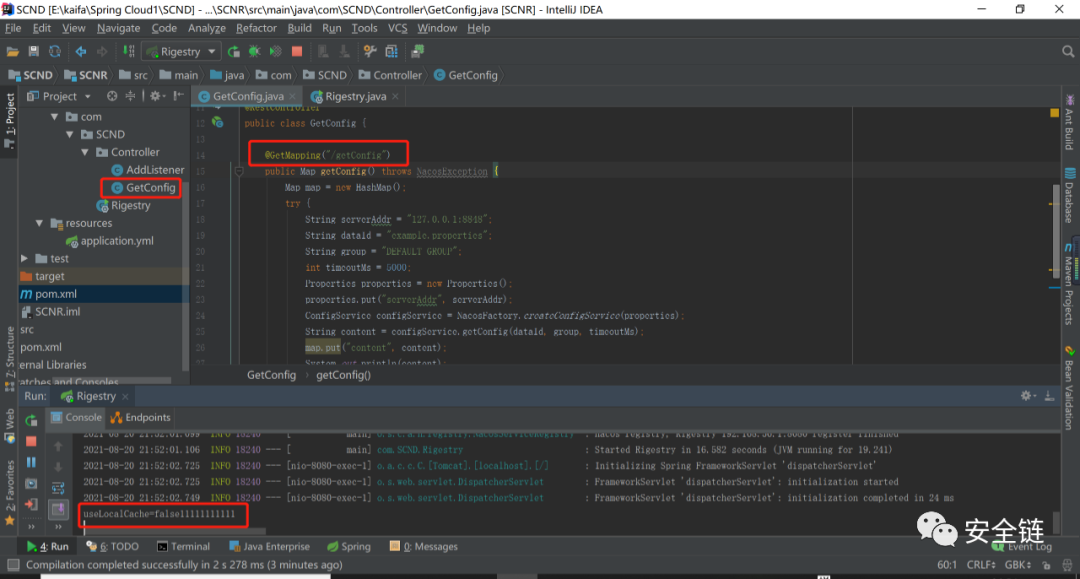Screen dimensions: 1080x579
Task: Navigate back with the blue arrow
Action: click(x=81, y=52)
